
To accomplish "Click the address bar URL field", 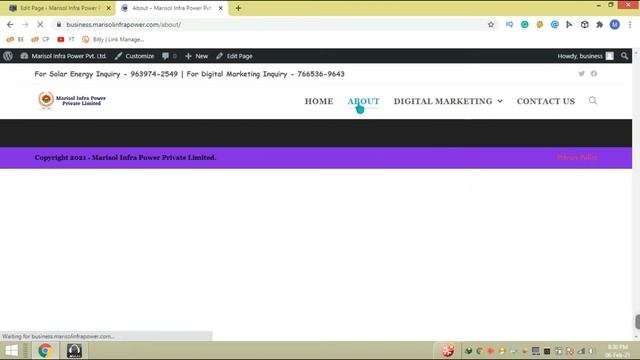I will [x=269, y=24].
